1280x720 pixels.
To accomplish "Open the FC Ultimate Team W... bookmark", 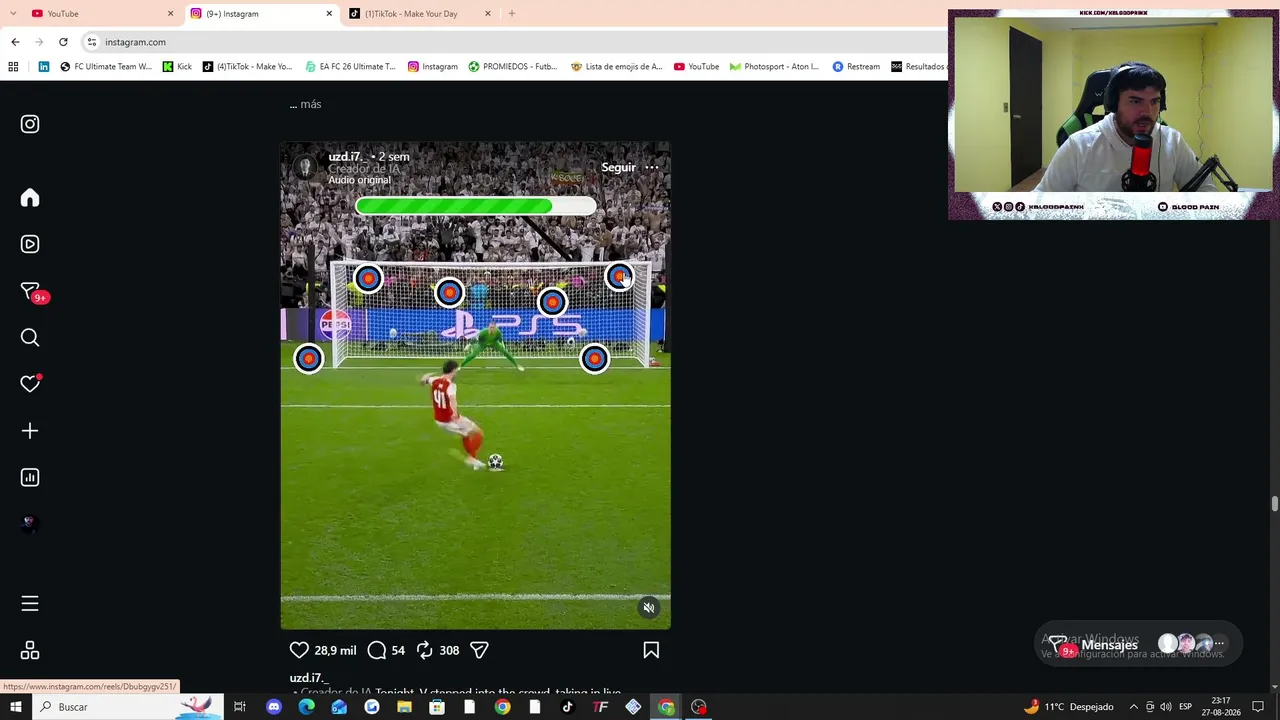I will point(106,67).
